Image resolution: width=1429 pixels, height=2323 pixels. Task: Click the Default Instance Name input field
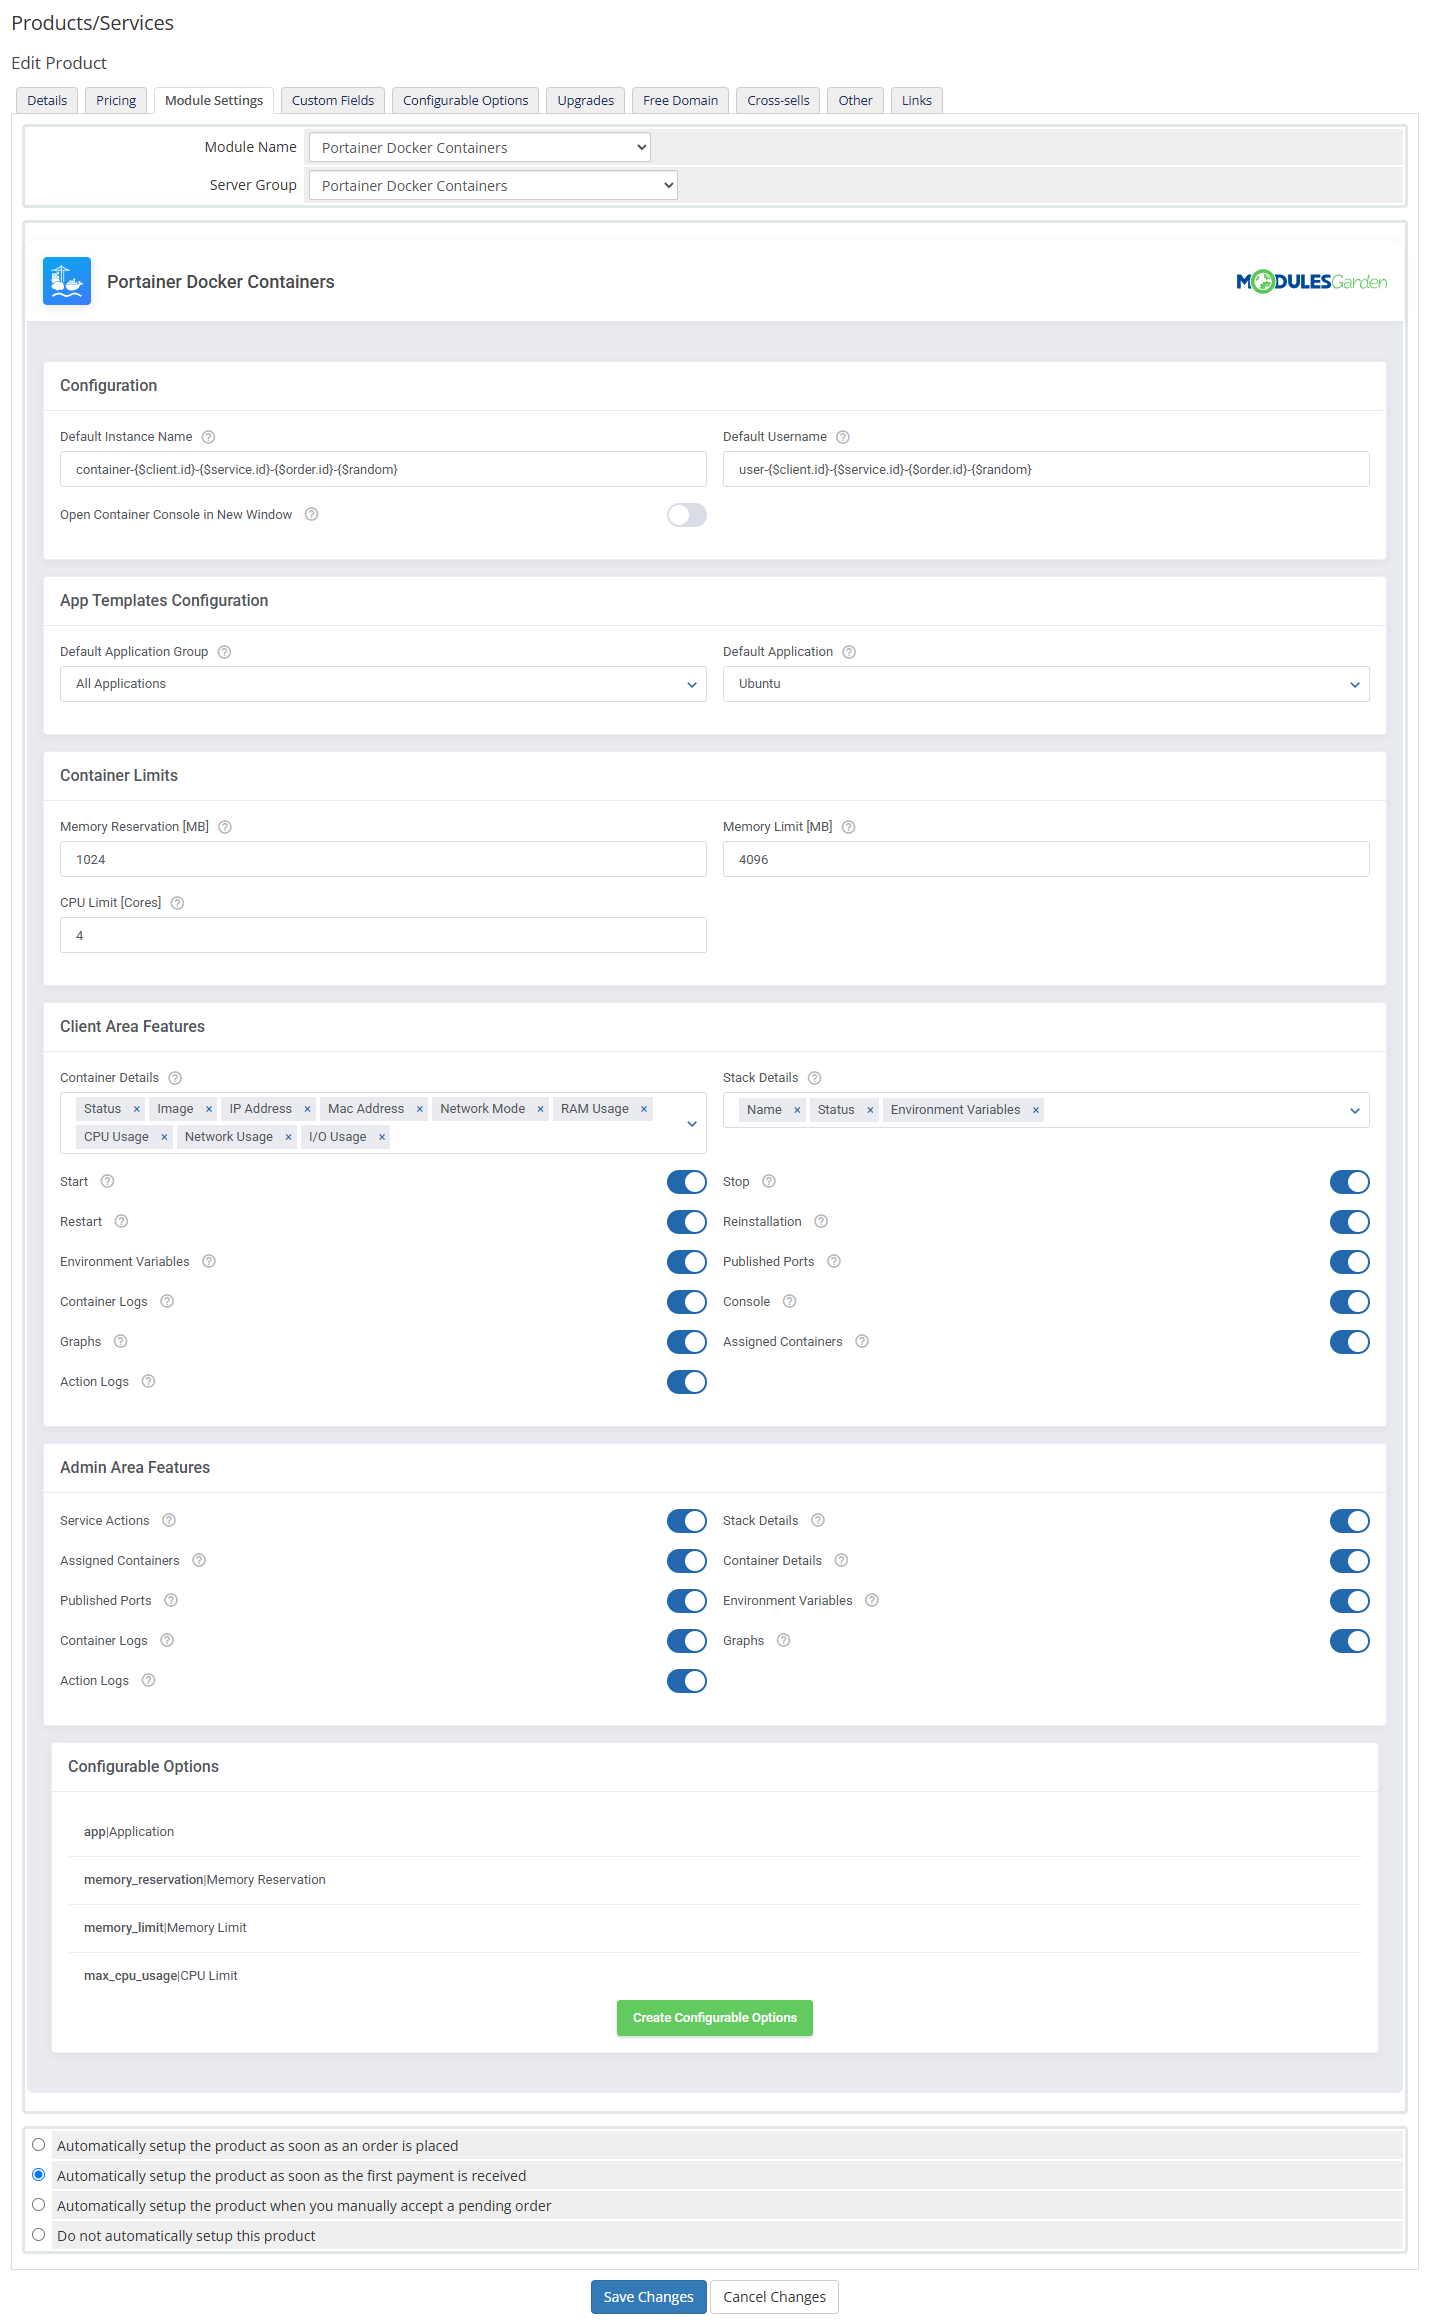tap(383, 469)
